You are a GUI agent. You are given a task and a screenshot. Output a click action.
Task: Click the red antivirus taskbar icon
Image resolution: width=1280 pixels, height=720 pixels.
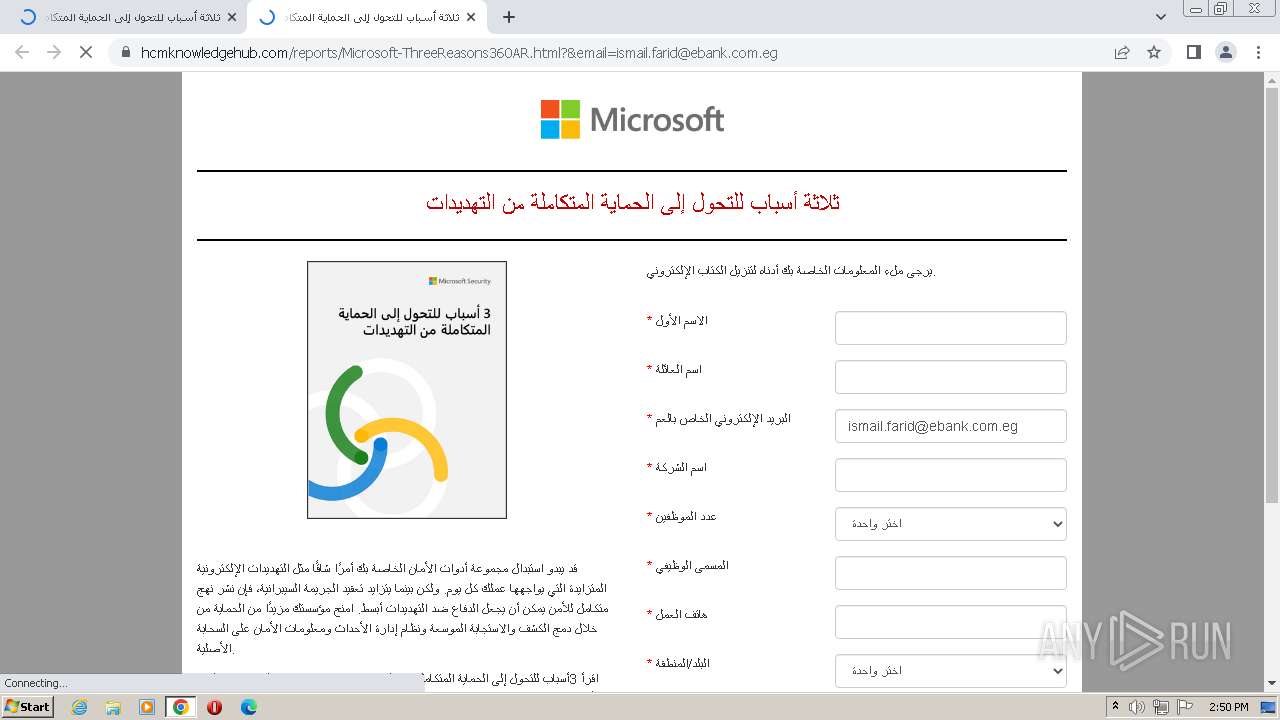(x=214, y=707)
